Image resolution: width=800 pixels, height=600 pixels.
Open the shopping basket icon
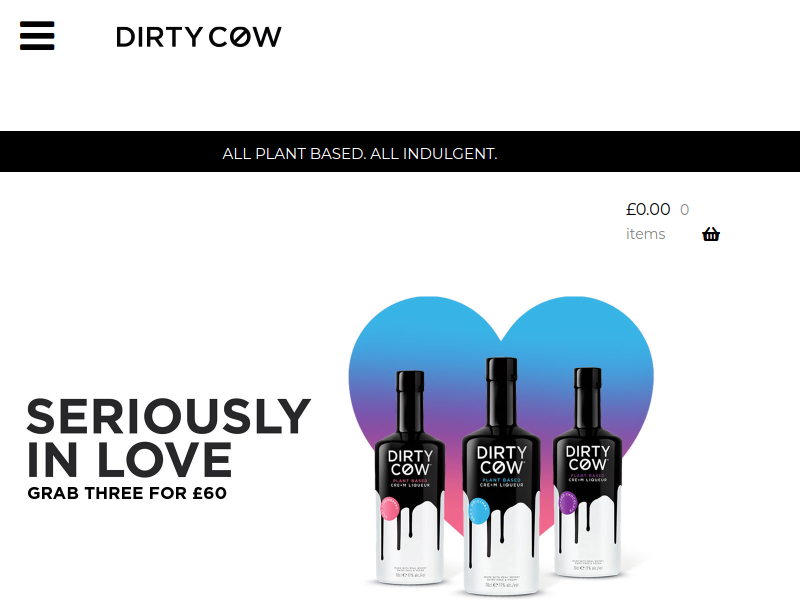(711, 234)
